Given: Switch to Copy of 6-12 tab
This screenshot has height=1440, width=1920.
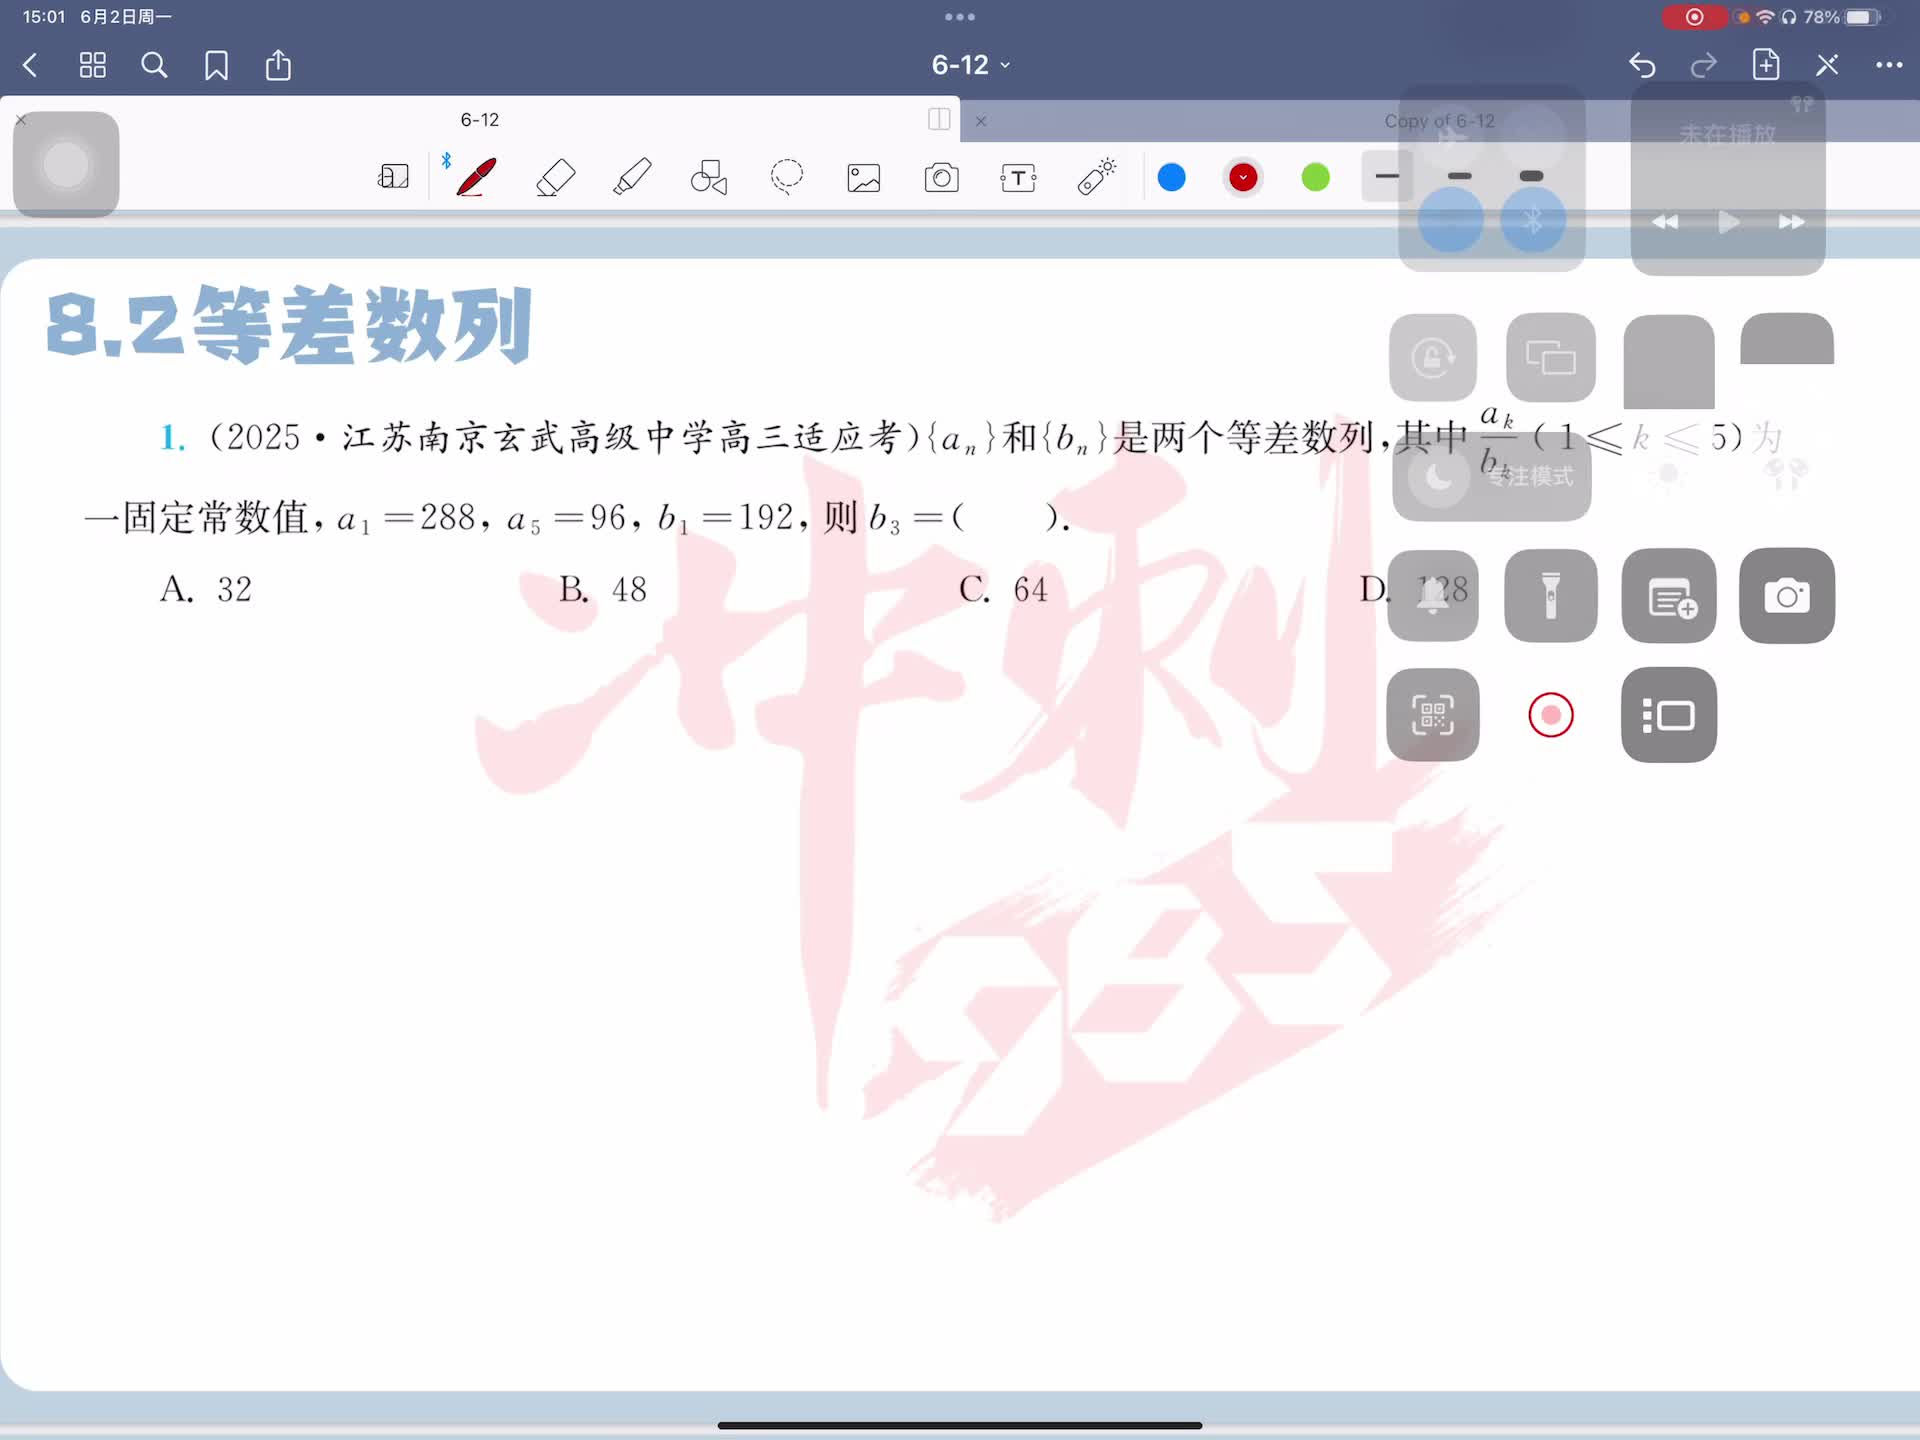Looking at the screenshot, I should coord(1438,121).
